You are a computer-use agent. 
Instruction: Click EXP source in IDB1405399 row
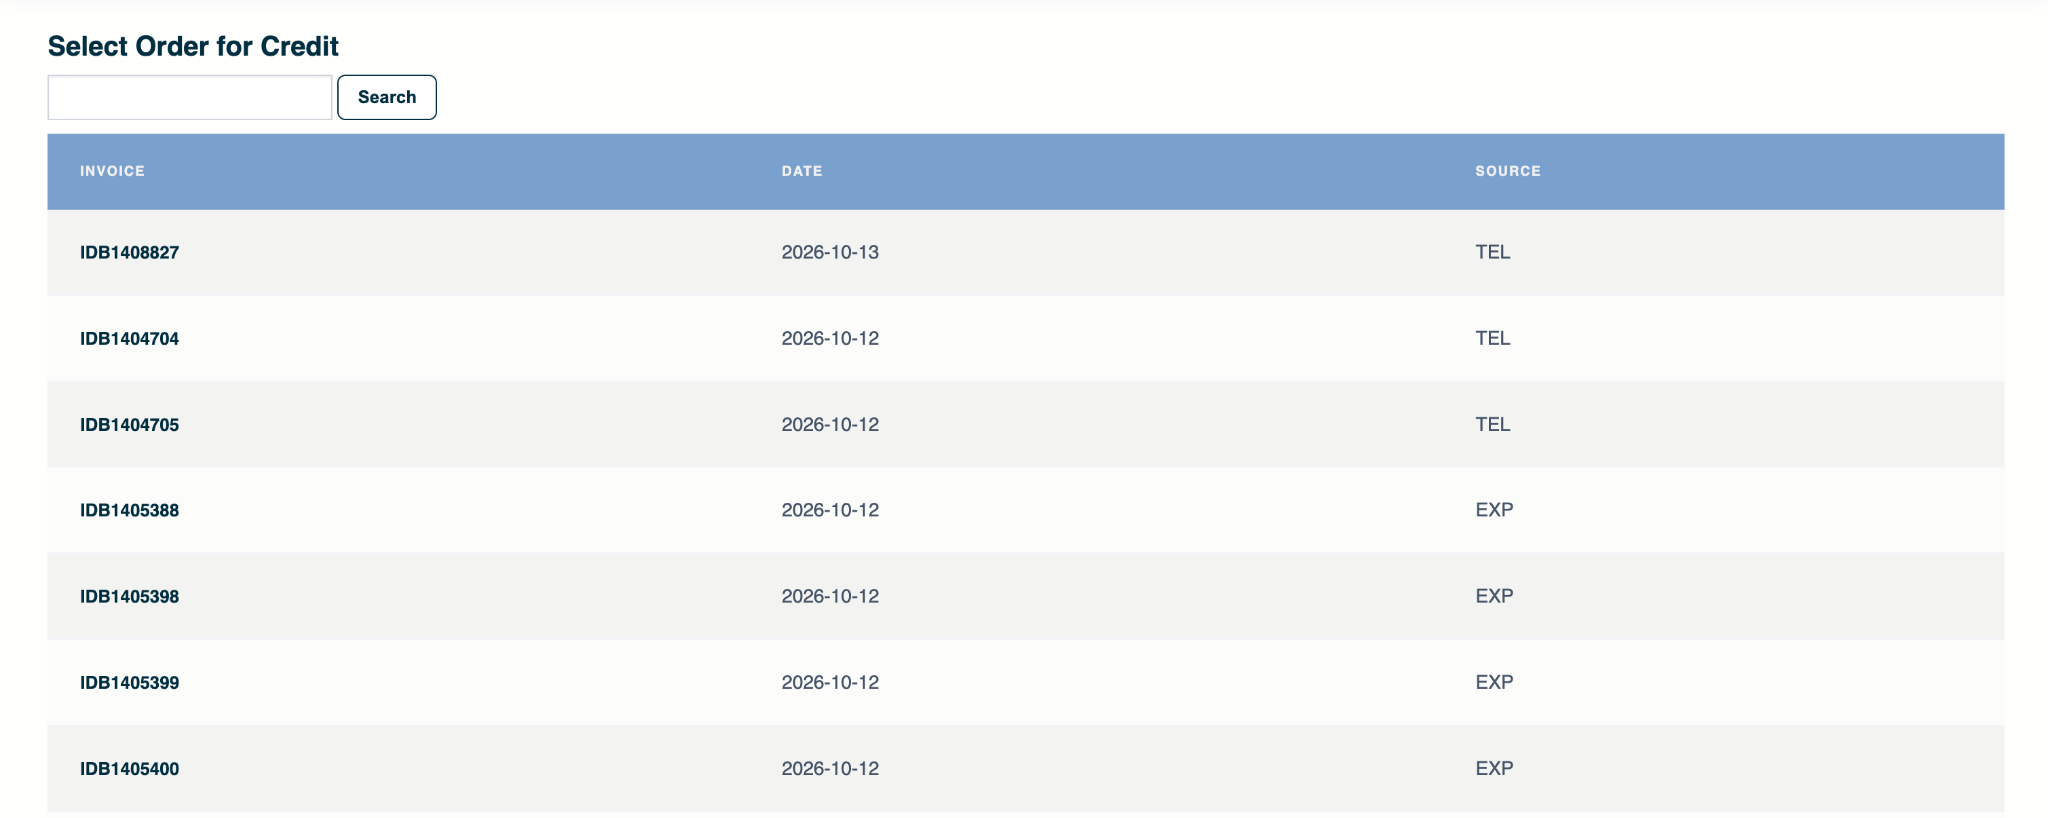(1494, 682)
